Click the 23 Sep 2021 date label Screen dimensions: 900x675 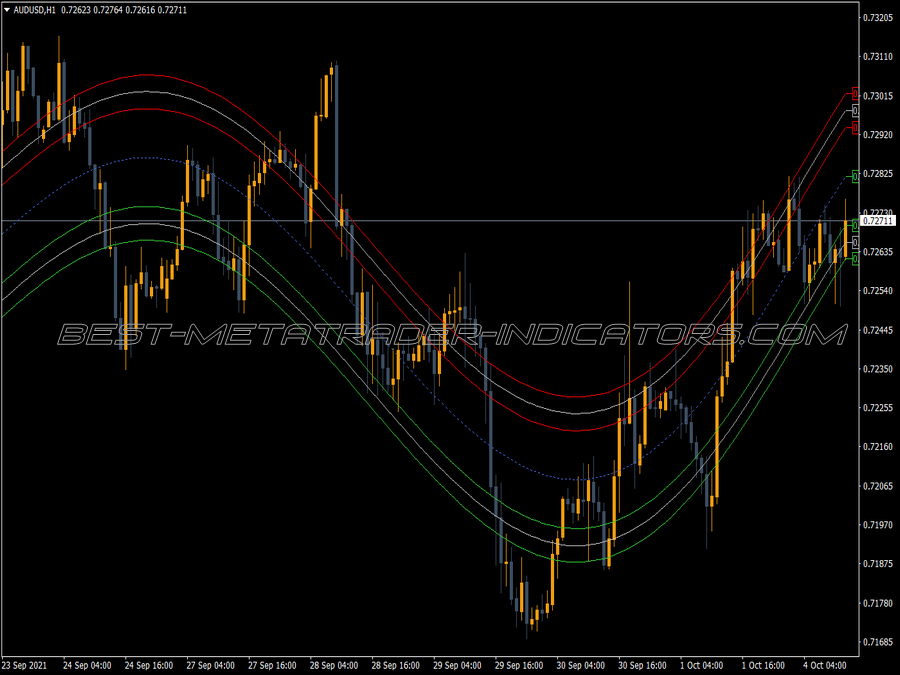click(25, 665)
